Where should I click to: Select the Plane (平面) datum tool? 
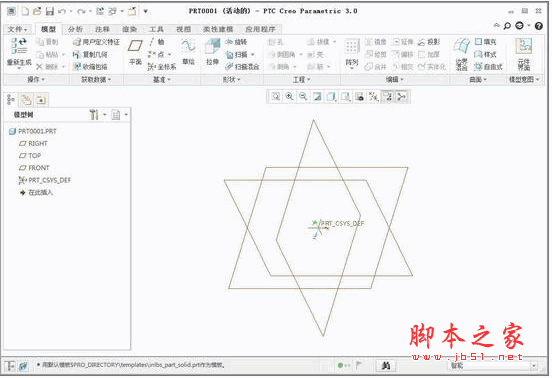pyautogui.click(x=135, y=53)
